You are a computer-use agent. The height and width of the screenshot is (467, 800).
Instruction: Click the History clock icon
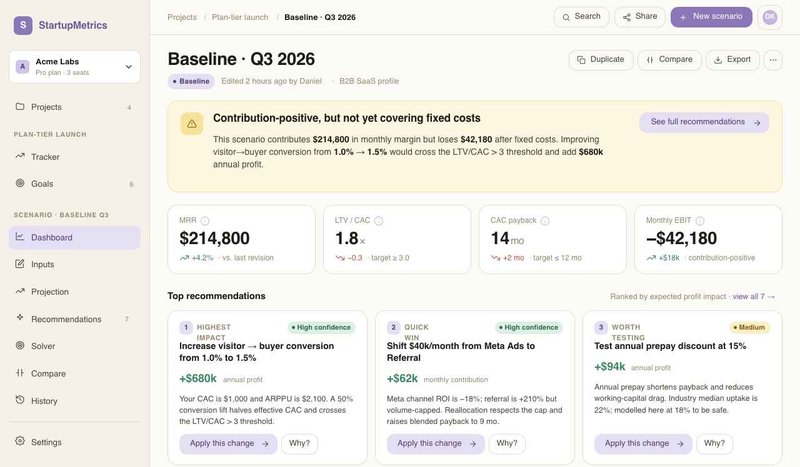tap(20, 400)
